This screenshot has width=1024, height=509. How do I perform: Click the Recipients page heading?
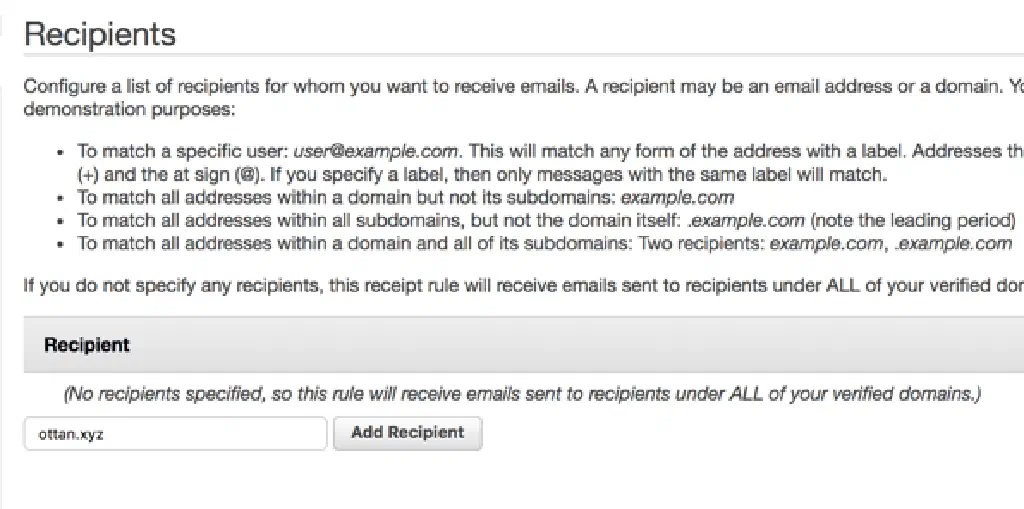(x=100, y=35)
